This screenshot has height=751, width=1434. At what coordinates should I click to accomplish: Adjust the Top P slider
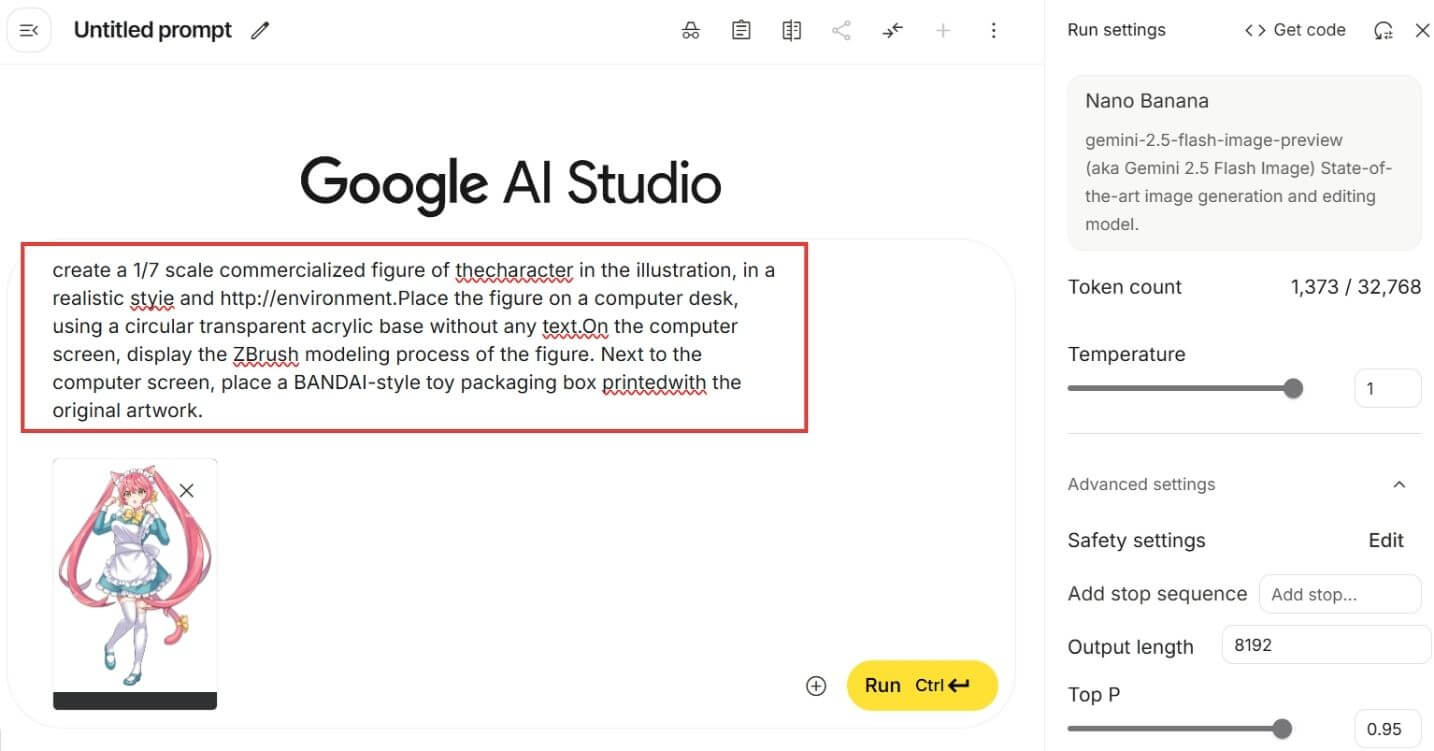coord(1180,729)
